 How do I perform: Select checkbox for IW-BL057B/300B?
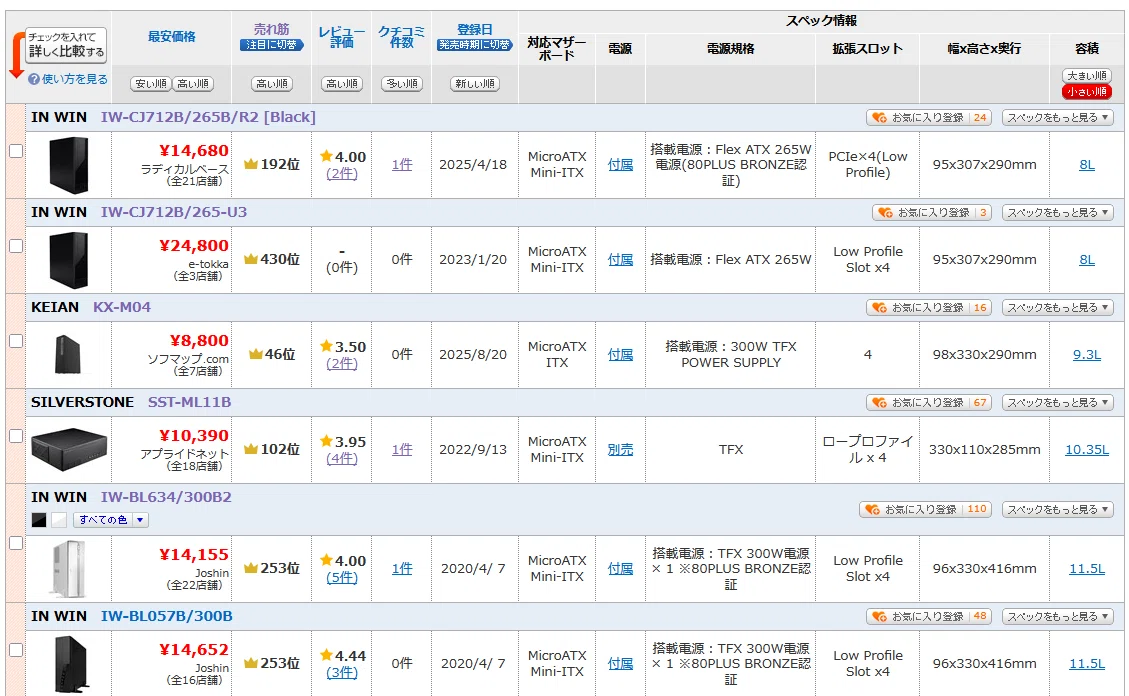tap(16, 650)
